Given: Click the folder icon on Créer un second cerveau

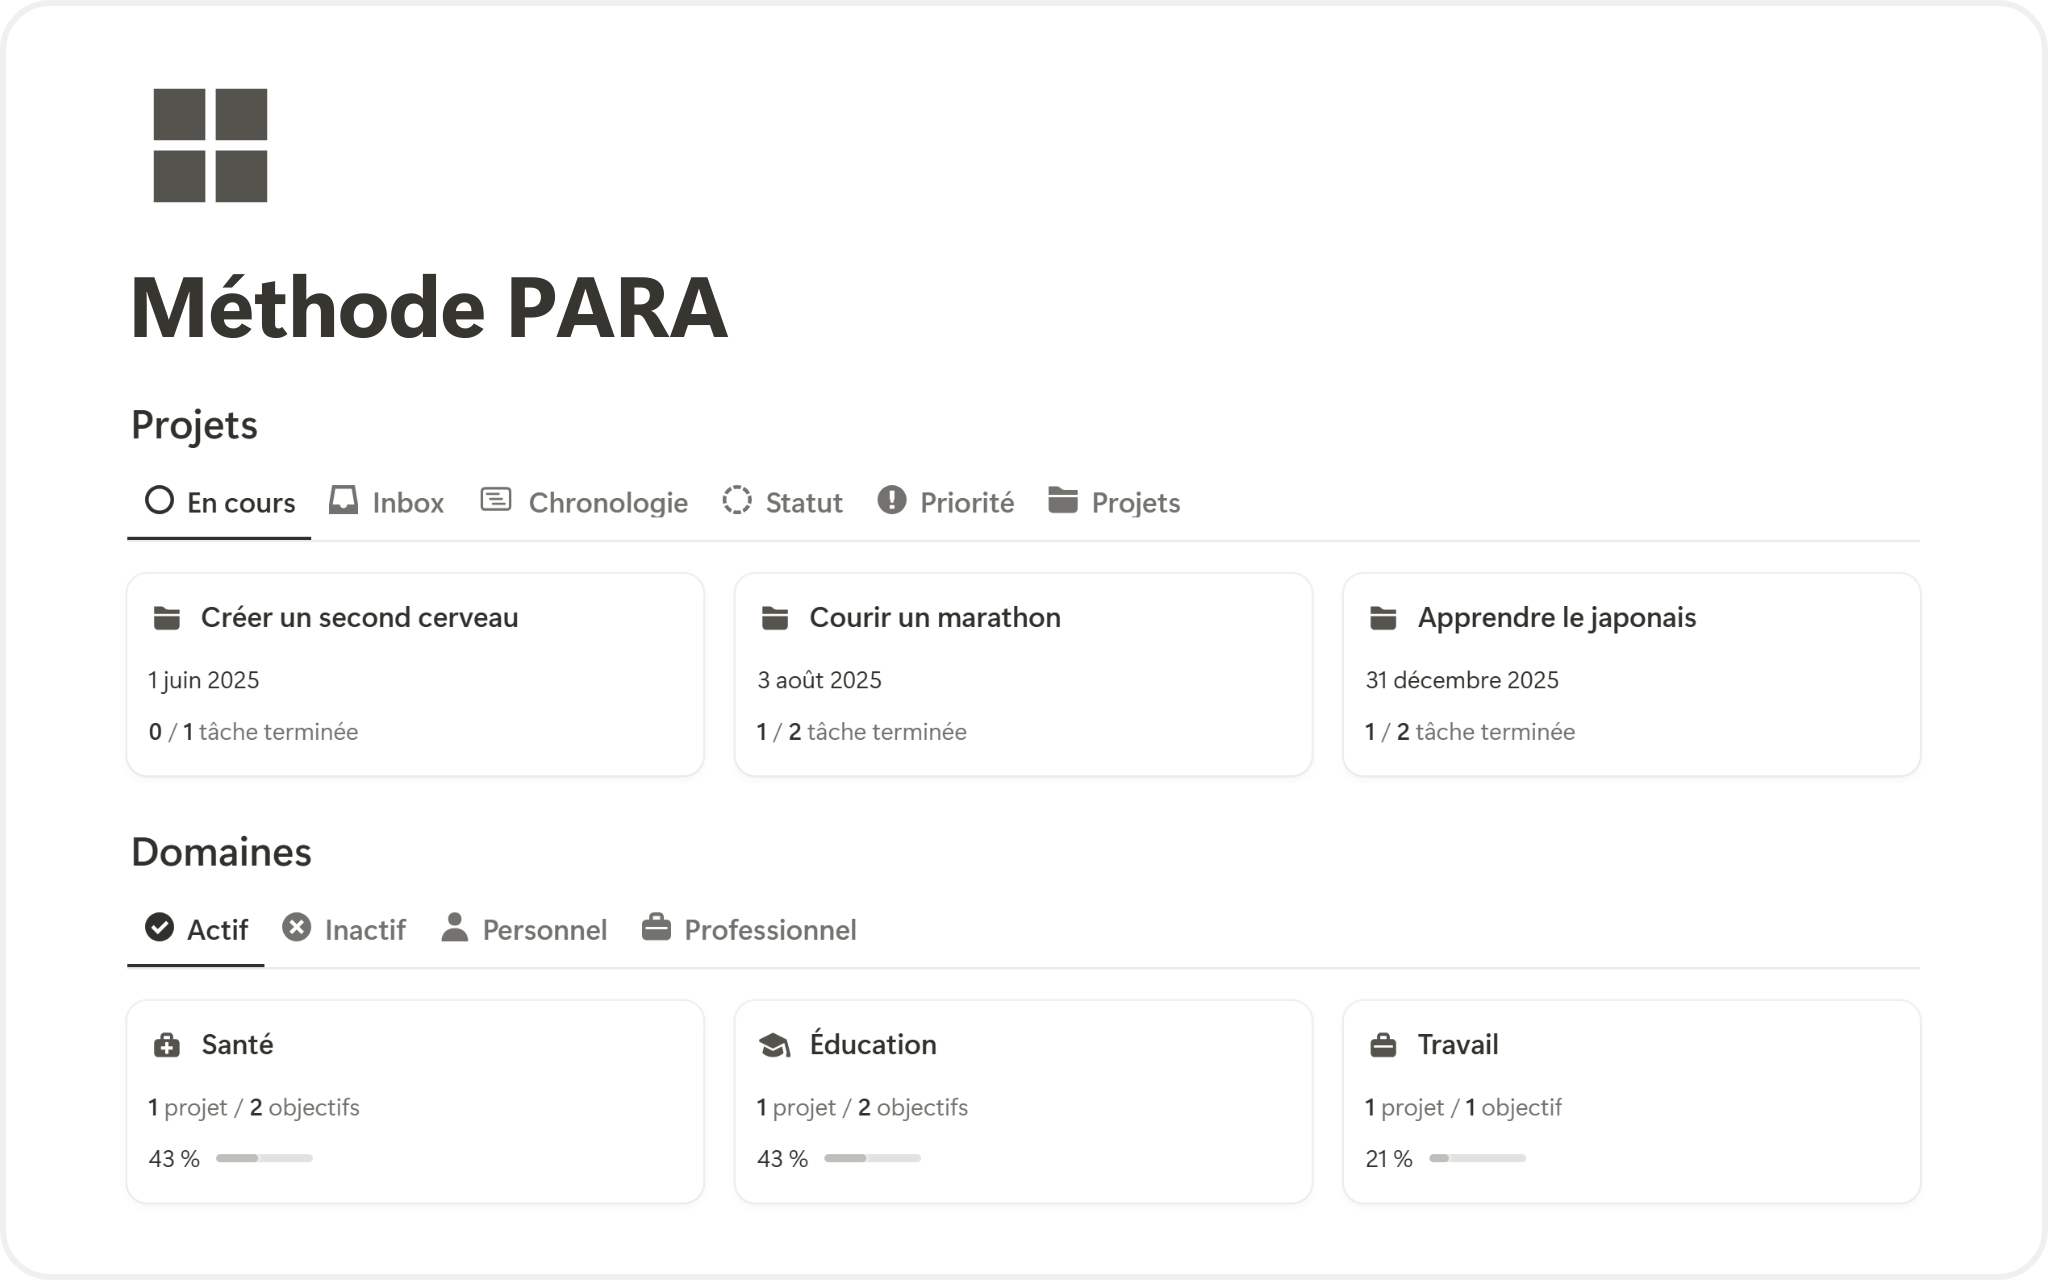Looking at the screenshot, I should tap(167, 618).
